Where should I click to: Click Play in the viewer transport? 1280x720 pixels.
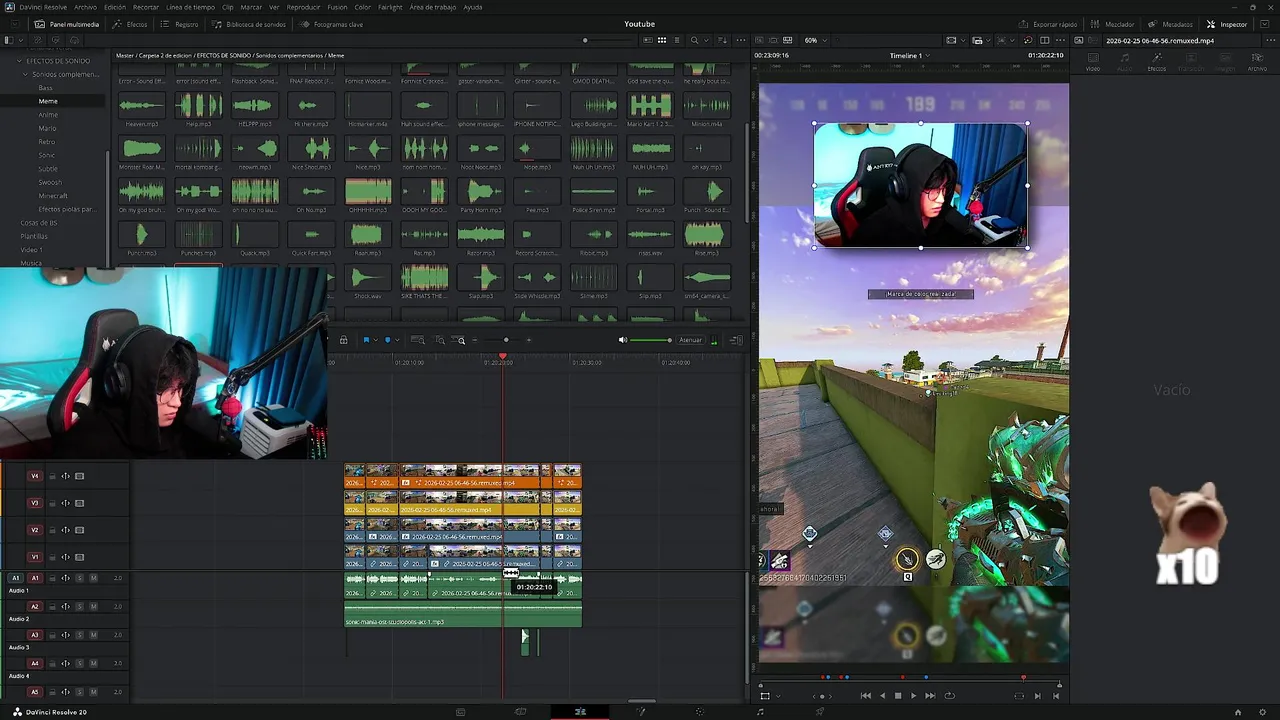[x=913, y=696]
